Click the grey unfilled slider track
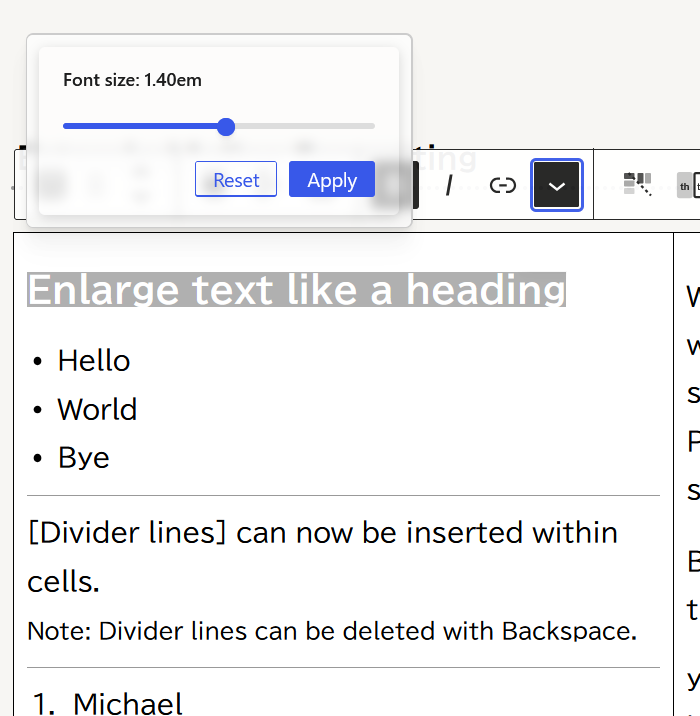 pos(305,126)
